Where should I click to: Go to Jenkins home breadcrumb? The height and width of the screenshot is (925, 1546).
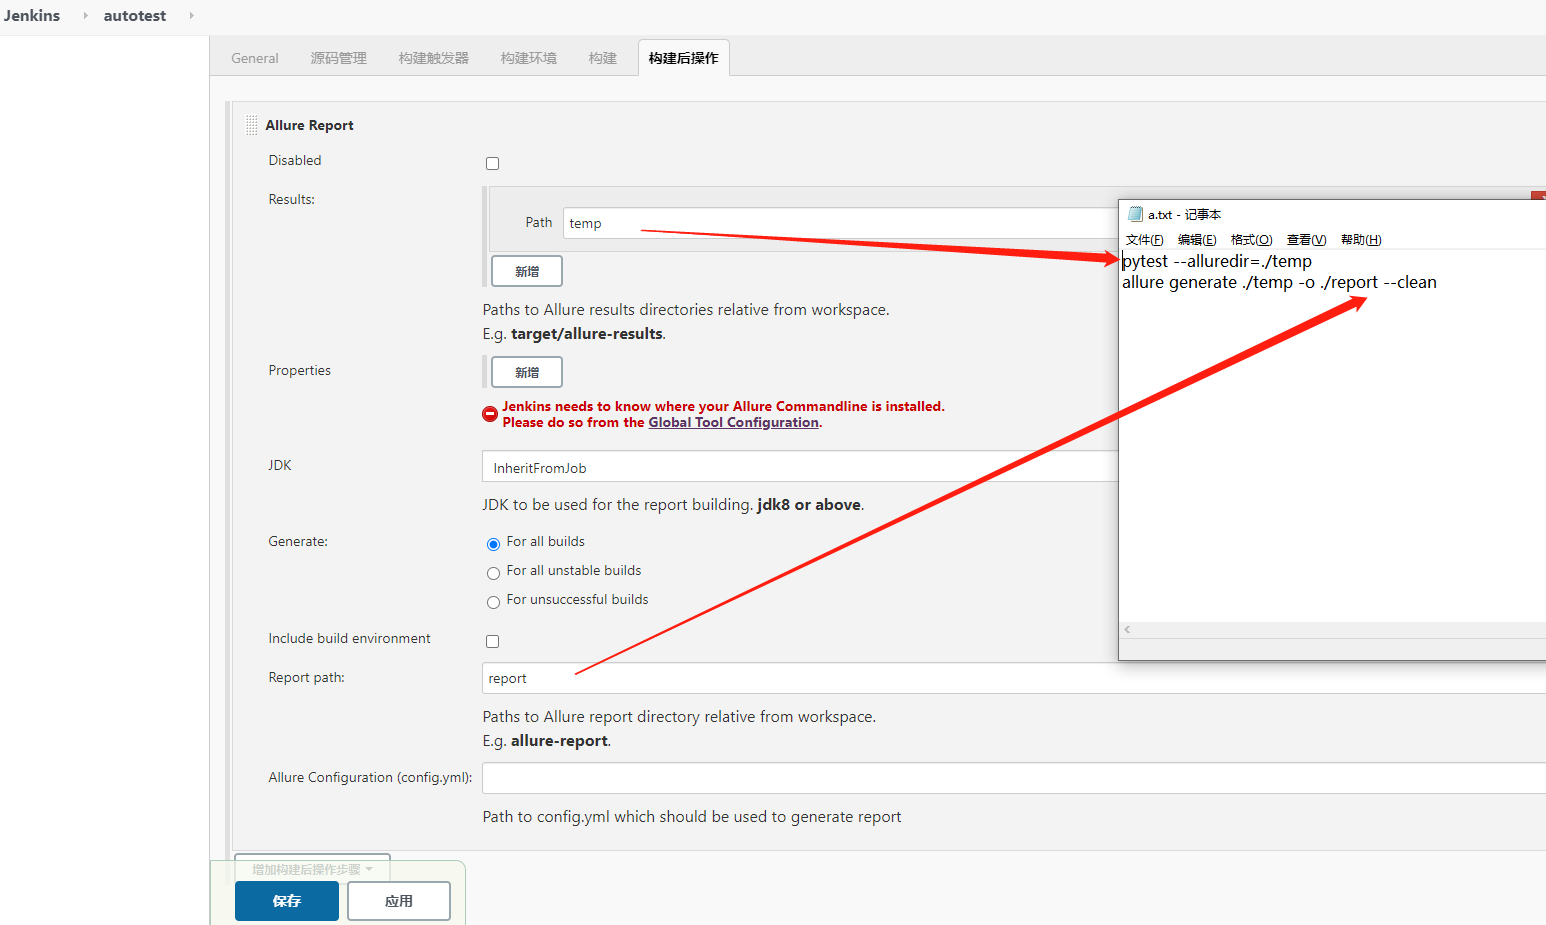[32, 16]
